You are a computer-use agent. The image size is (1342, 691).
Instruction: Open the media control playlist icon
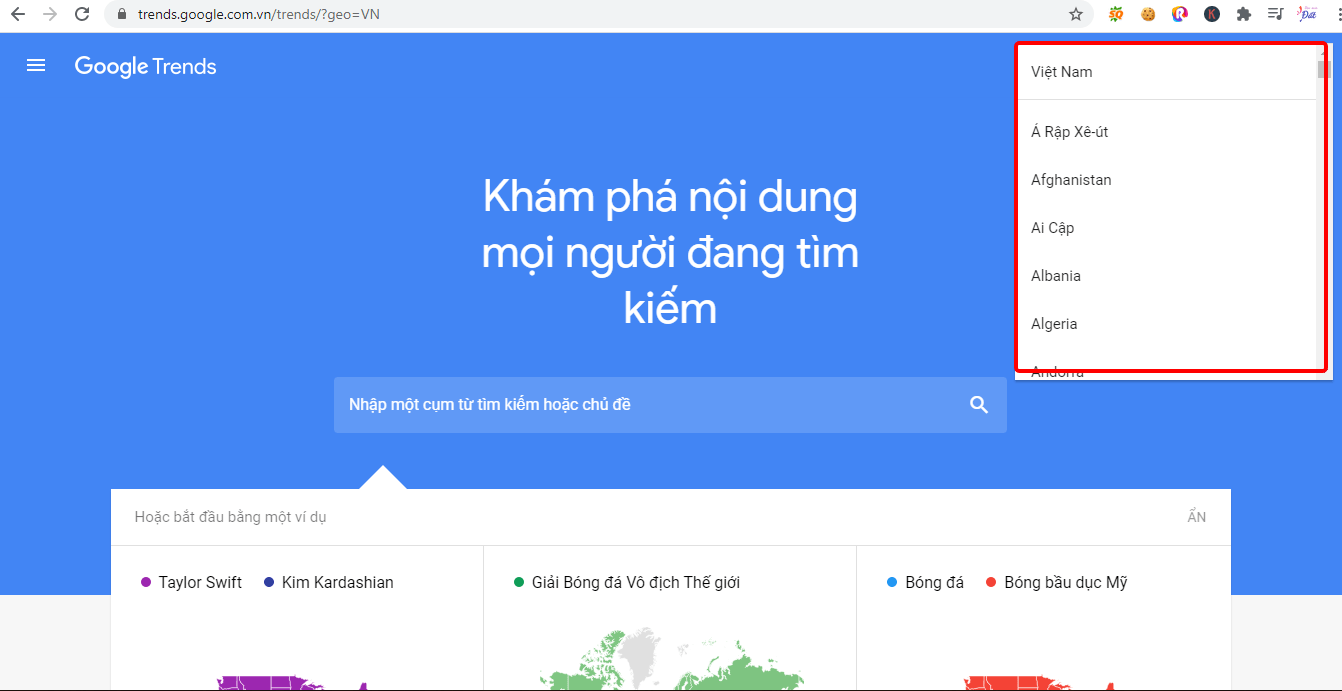pyautogui.click(x=1275, y=14)
